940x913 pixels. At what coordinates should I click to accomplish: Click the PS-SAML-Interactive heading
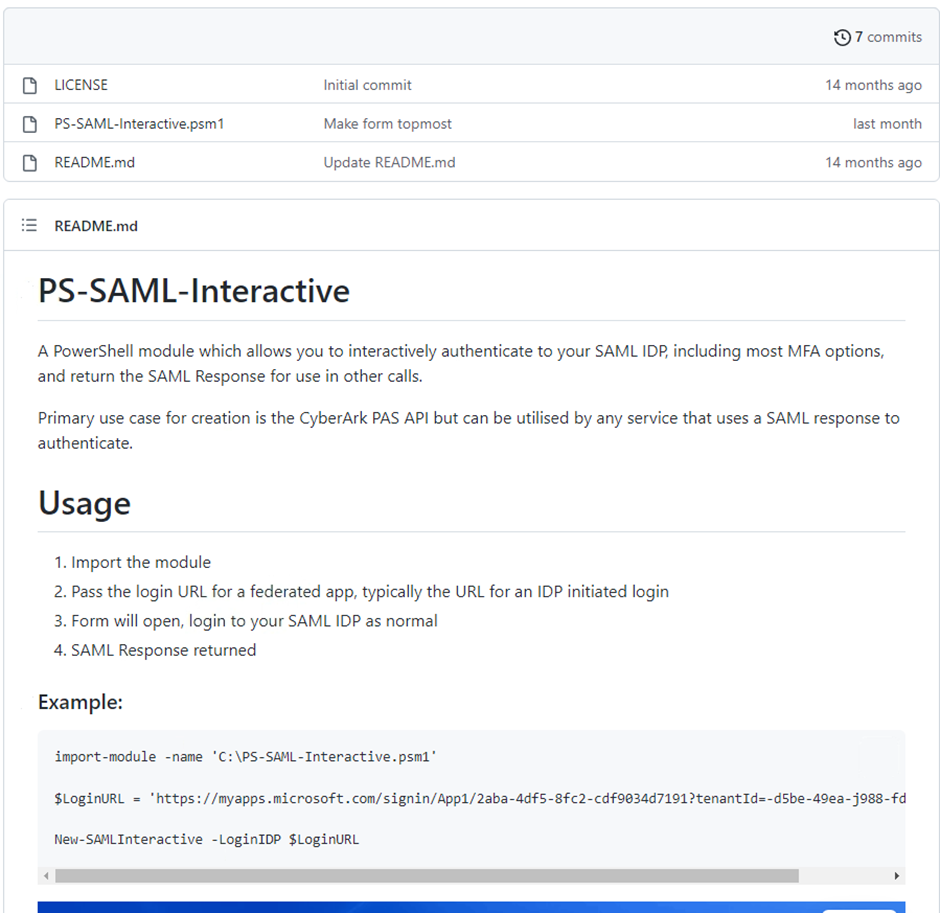193,291
